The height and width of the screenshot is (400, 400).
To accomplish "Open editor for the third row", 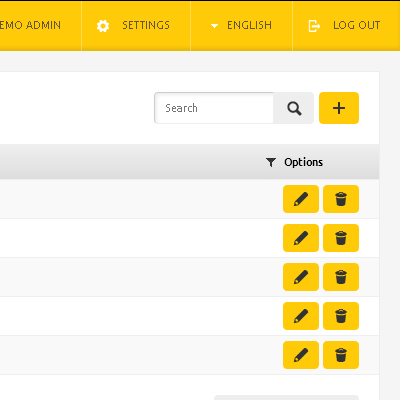I will pos(301,277).
